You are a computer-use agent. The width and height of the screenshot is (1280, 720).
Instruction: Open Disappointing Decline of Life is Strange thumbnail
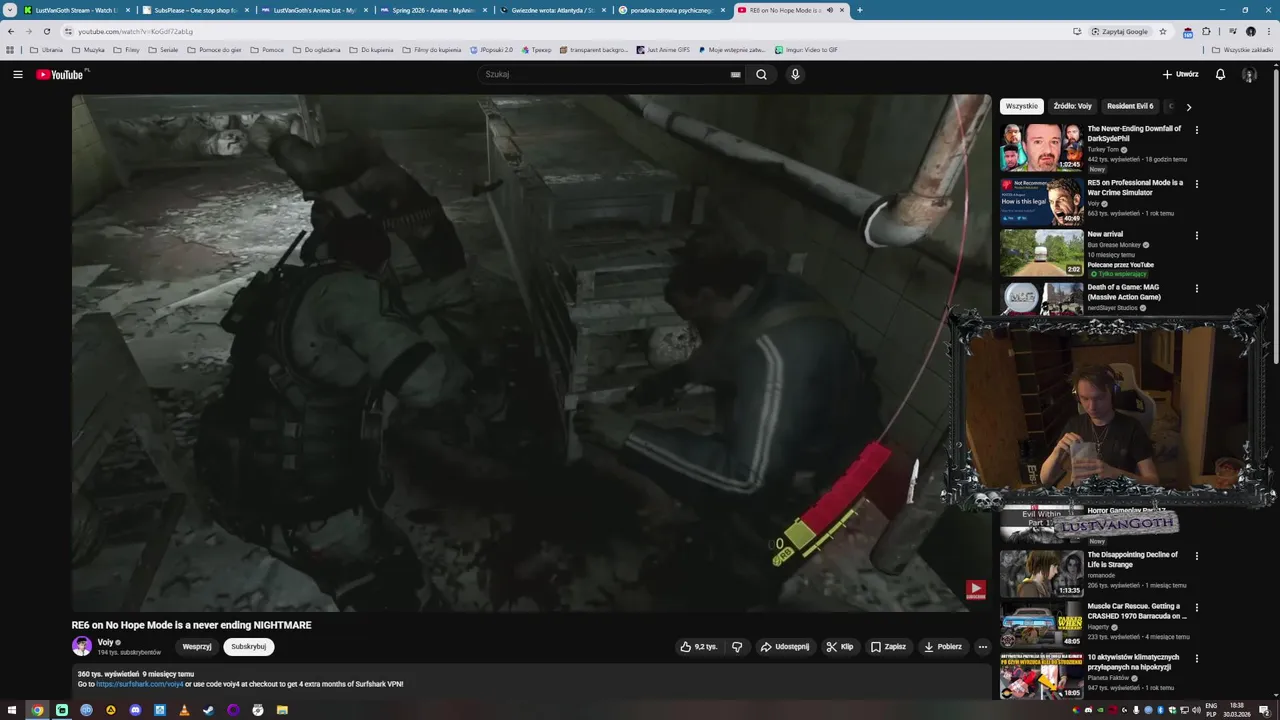pos(1041,573)
